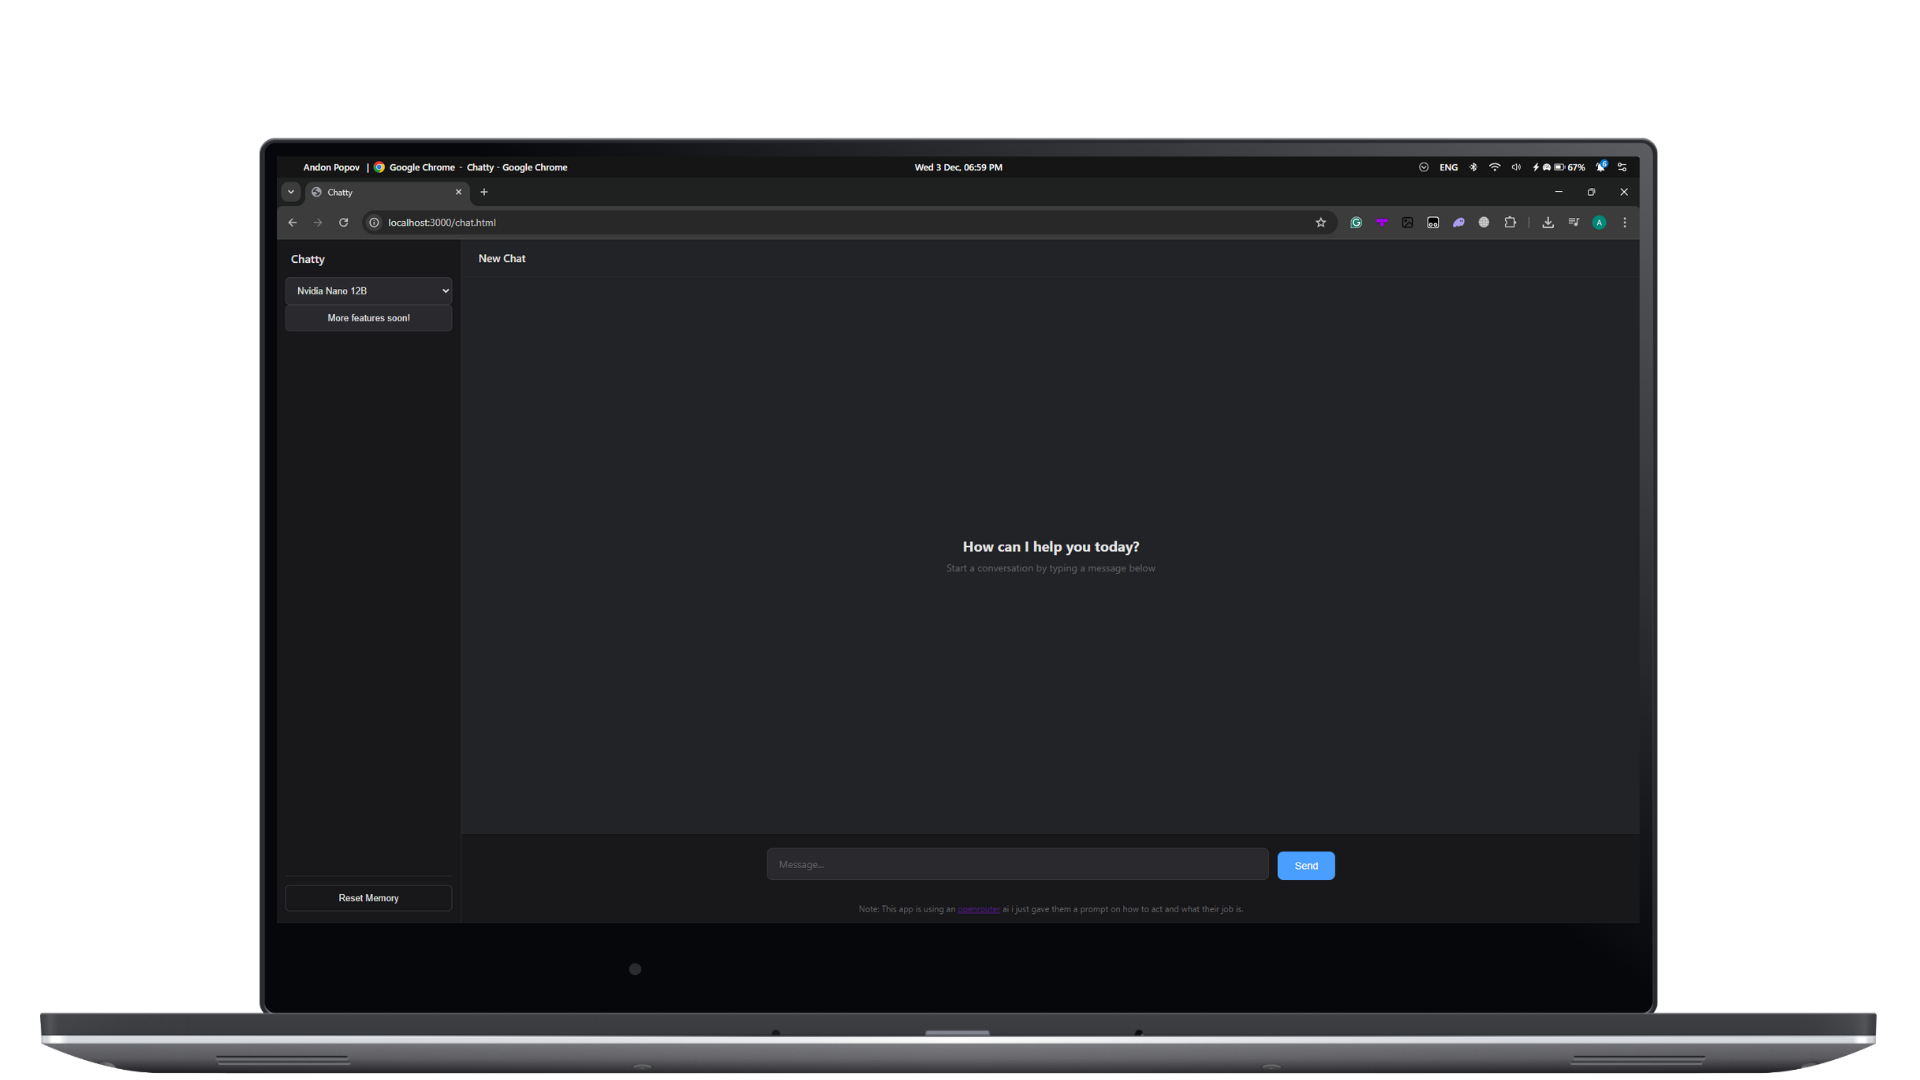Open the tab search chevron
The image size is (1920, 1080).
click(291, 192)
